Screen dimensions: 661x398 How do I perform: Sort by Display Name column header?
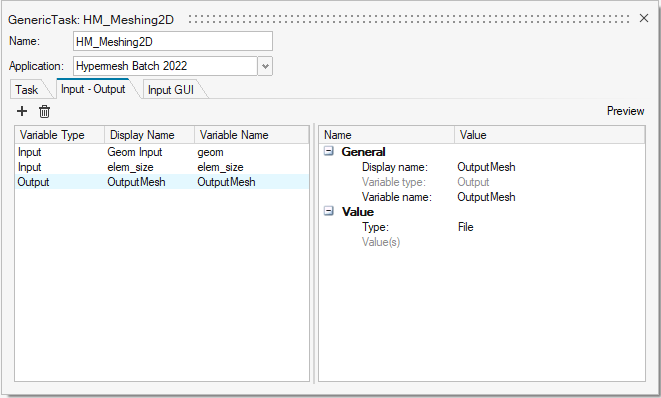point(149,135)
